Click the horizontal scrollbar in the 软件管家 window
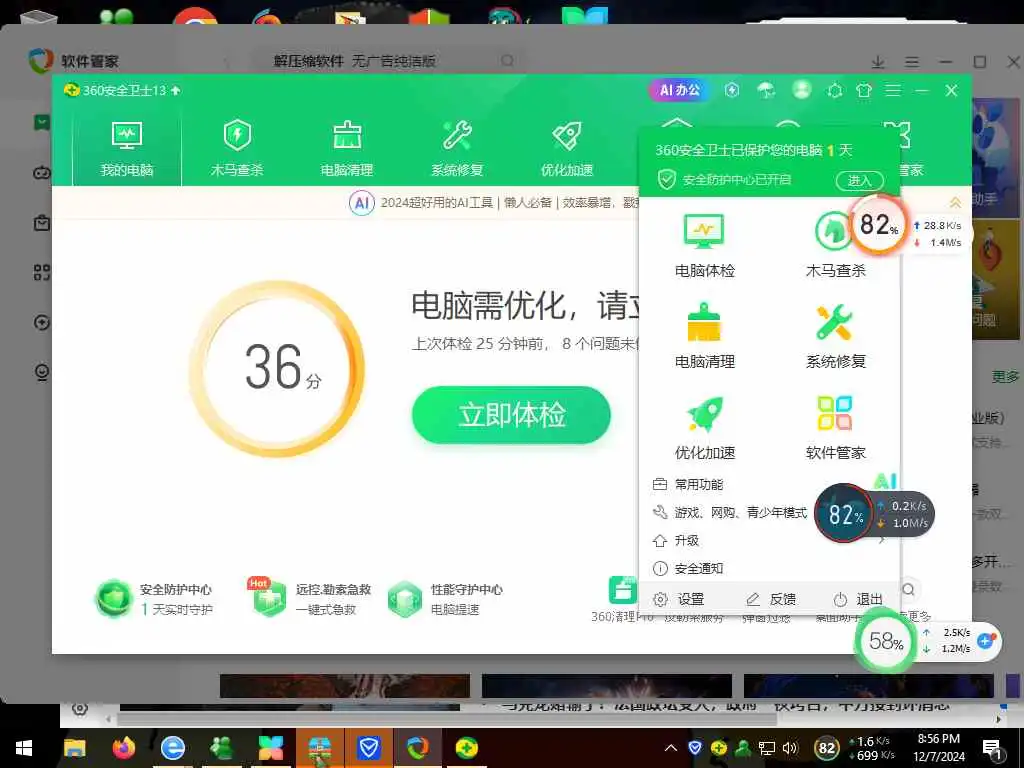This screenshot has height=768, width=1024. pyautogui.click(x=447, y=719)
